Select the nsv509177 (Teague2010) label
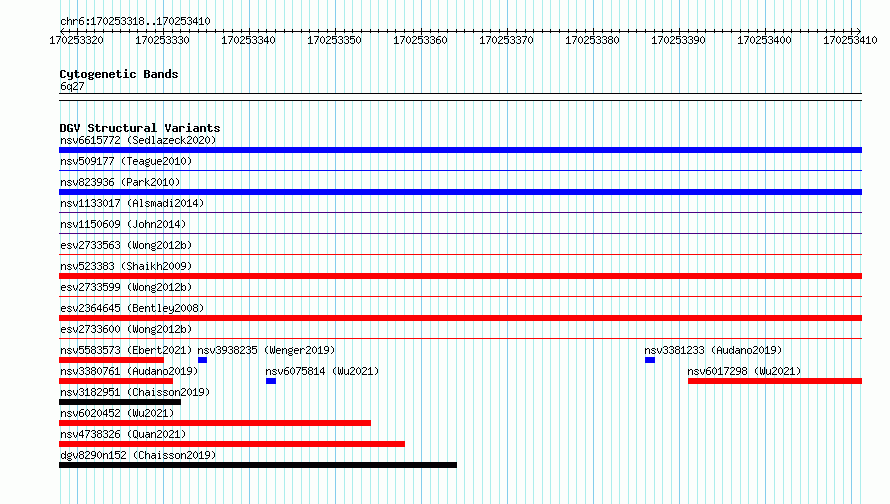 [126, 161]
